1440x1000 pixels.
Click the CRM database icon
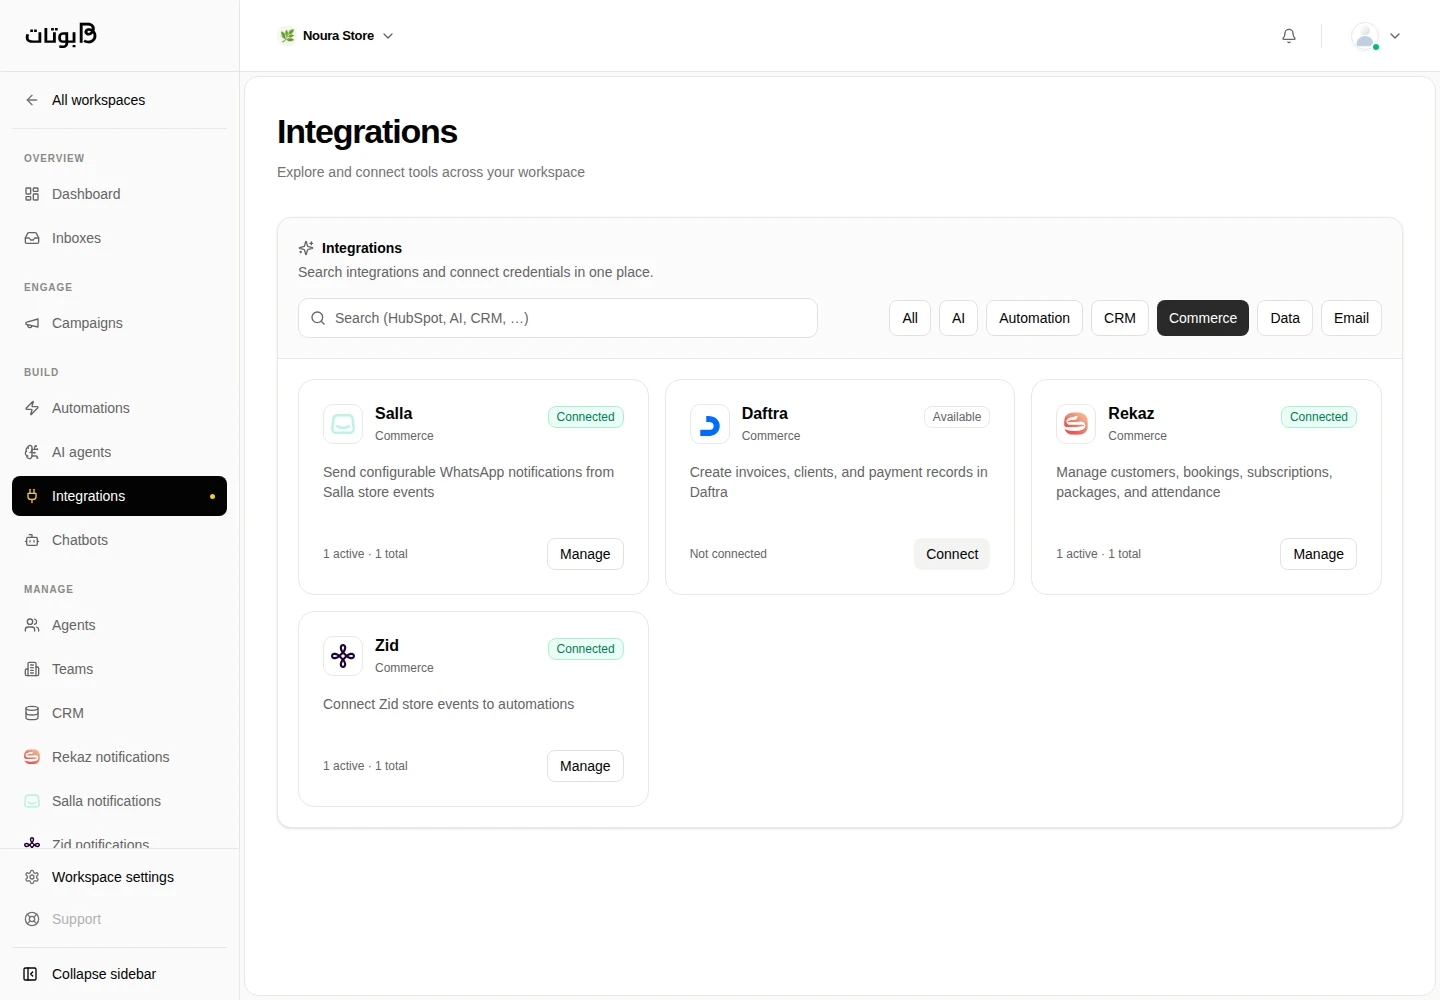tap(32, 713)
